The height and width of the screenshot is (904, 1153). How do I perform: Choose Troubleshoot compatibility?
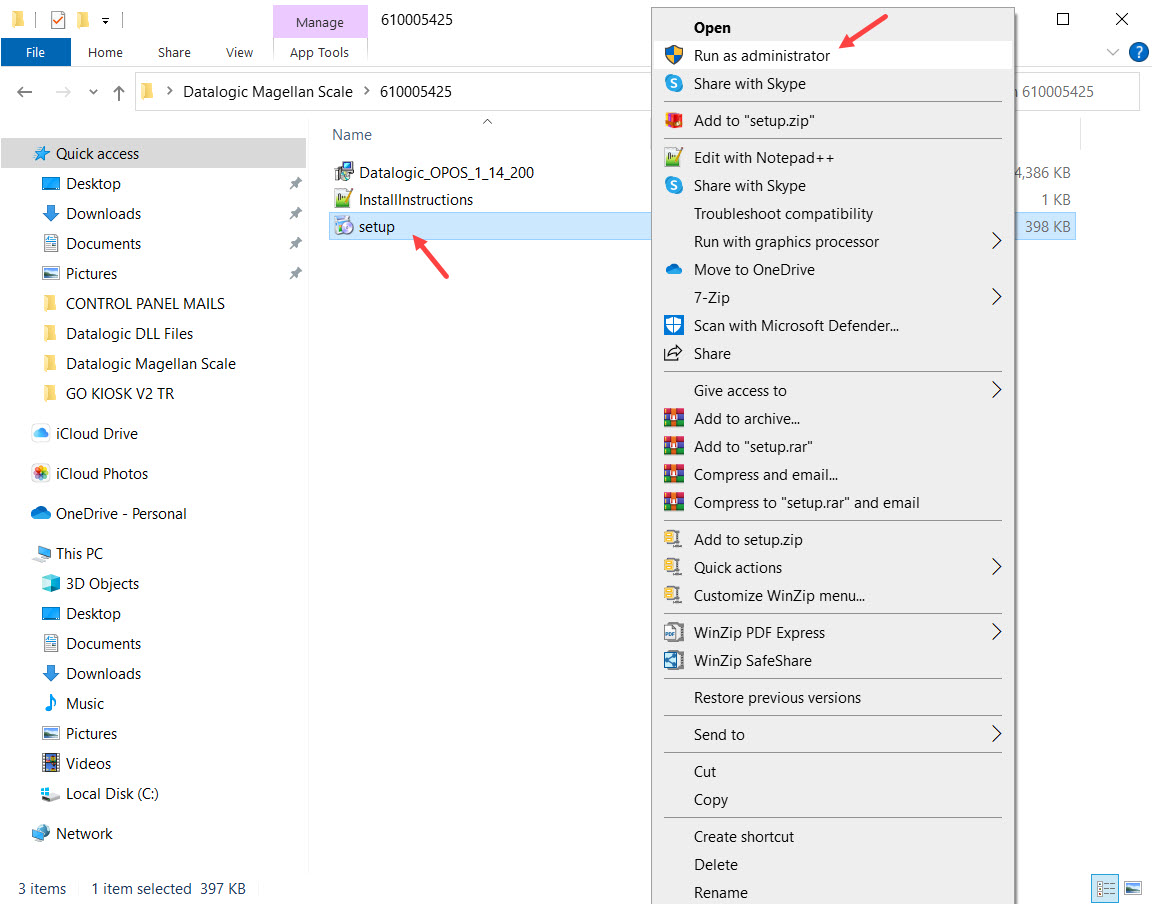pyautogui.click(x=832, y=213)
